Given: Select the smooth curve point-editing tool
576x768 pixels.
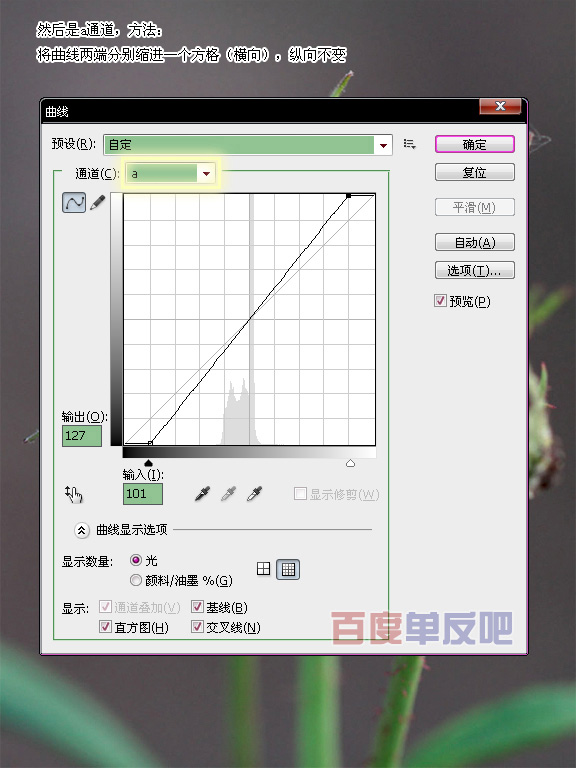Looking at the screenshot, I should [74, 202].
